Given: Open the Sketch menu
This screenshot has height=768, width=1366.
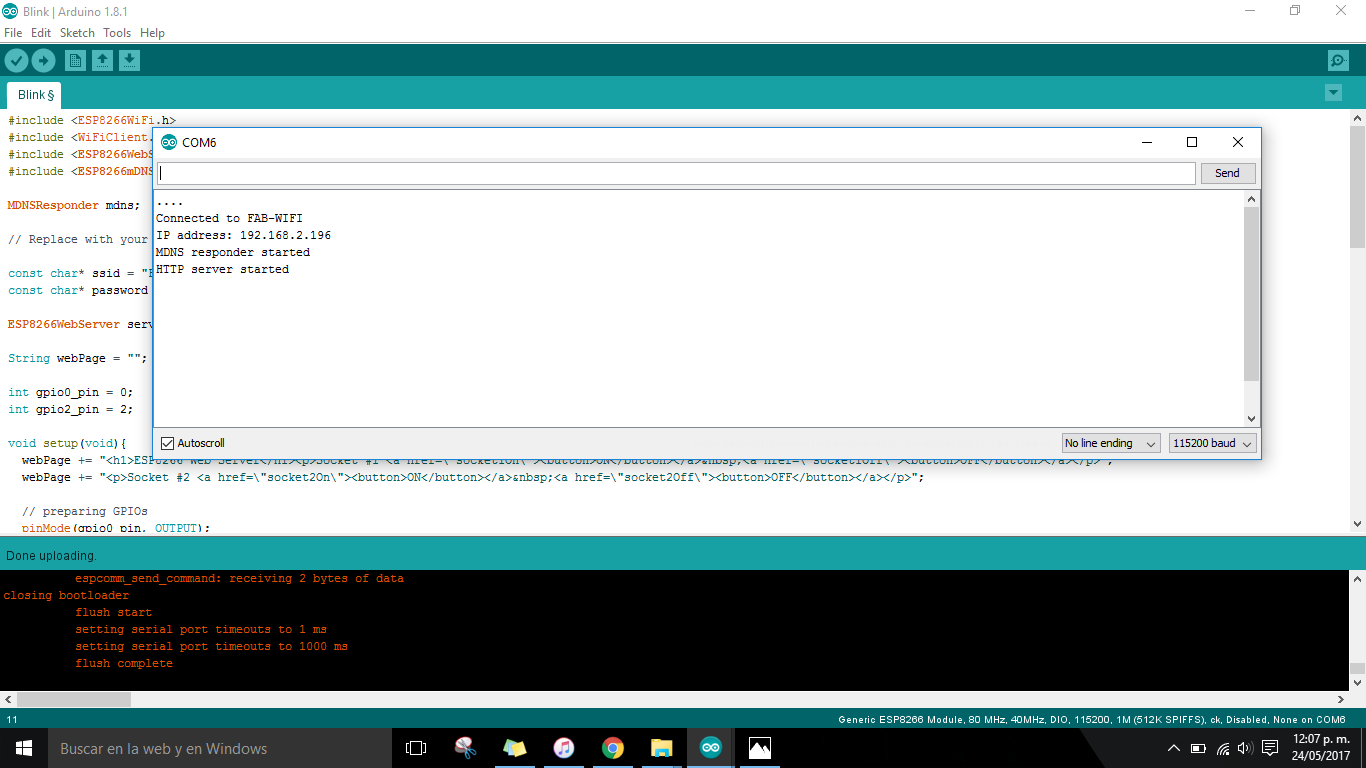Looking at the screenshot, I should (77, 33).
